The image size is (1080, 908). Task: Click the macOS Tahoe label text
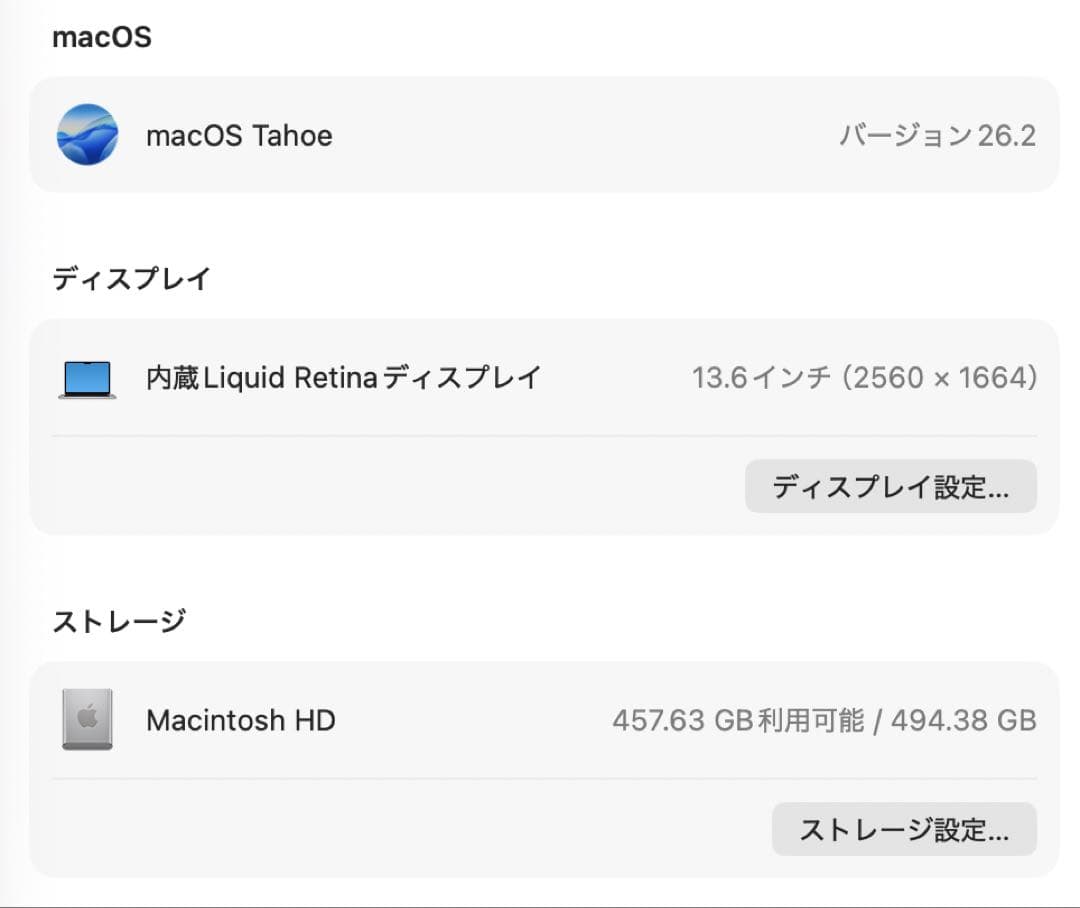tap(240, 135)
